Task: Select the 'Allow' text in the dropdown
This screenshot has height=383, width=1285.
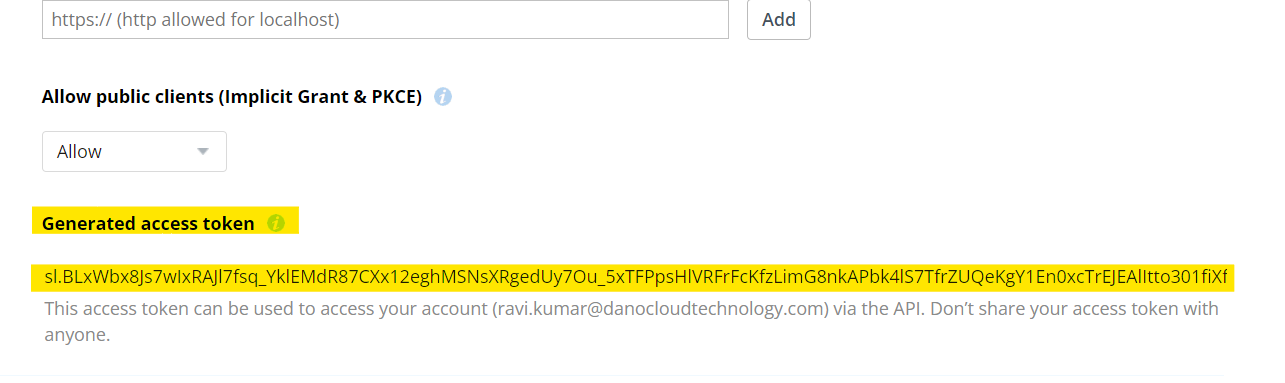Action: pyautogui.click(x=79, y=152)
